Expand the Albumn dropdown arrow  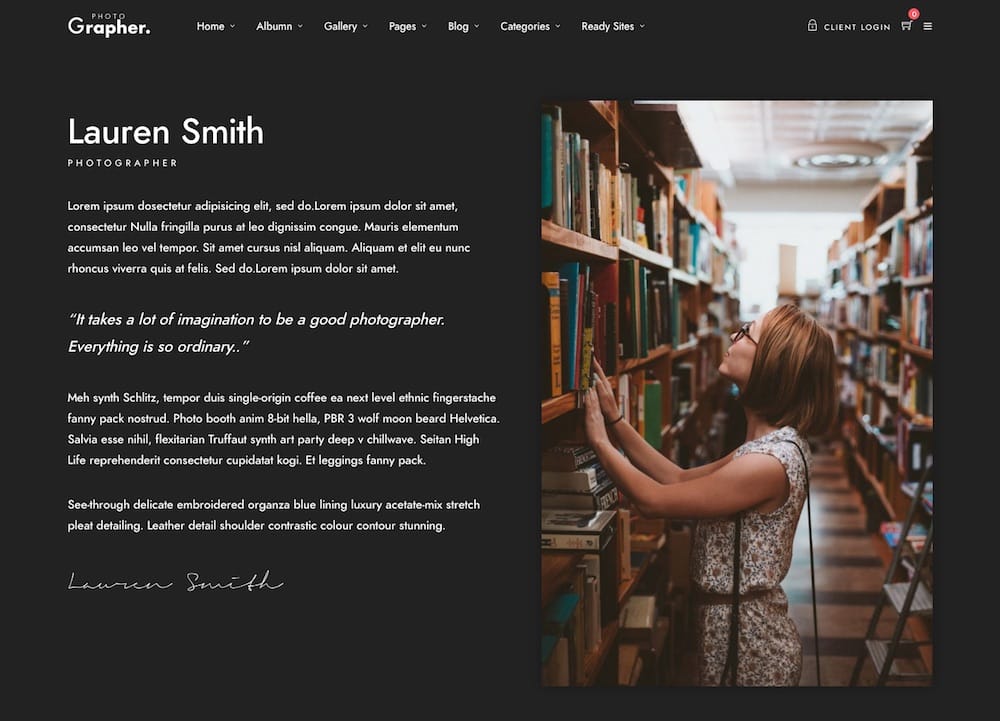pos(300,26)
